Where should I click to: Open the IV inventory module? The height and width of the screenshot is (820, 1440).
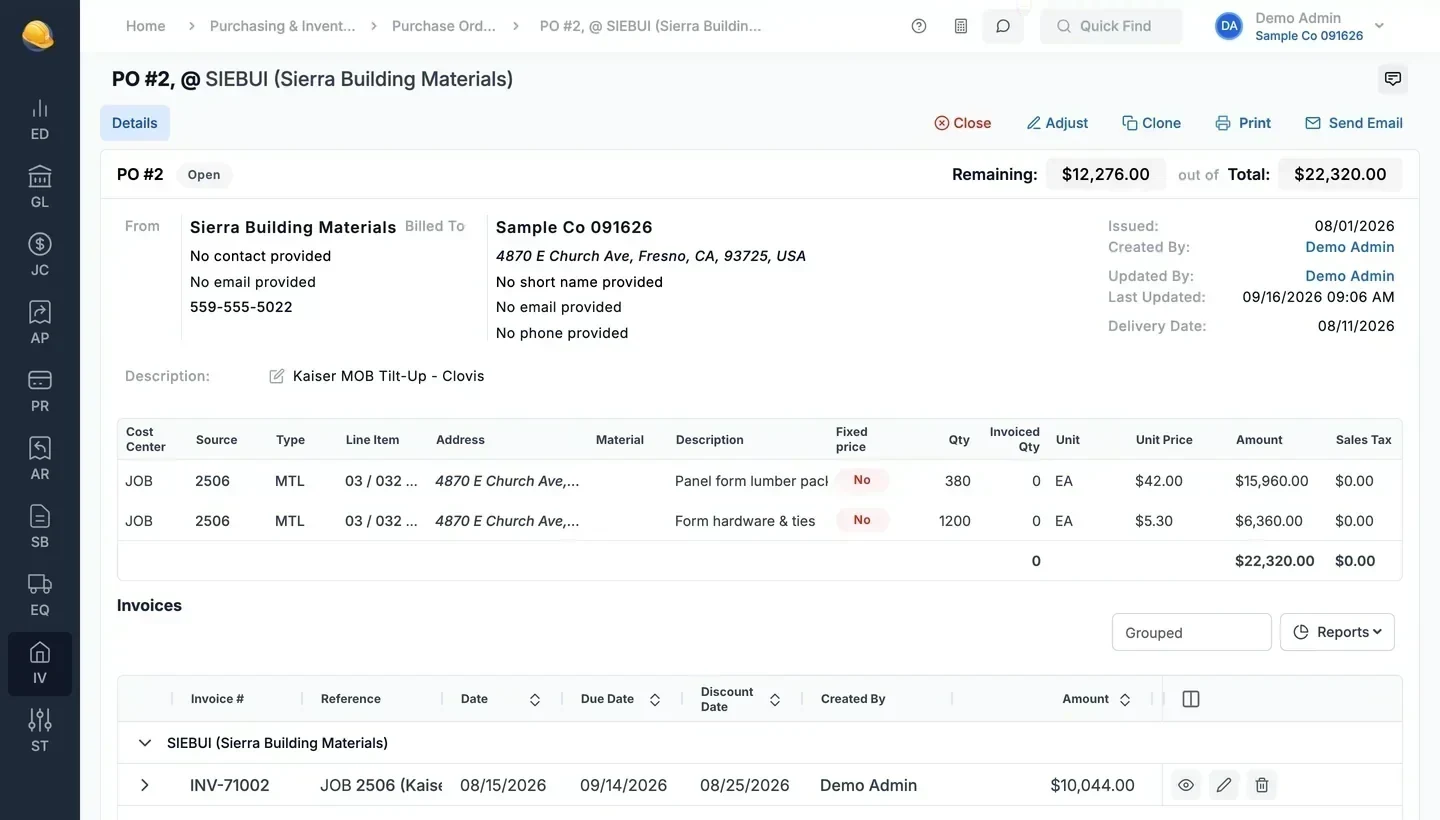pos(40,664)
